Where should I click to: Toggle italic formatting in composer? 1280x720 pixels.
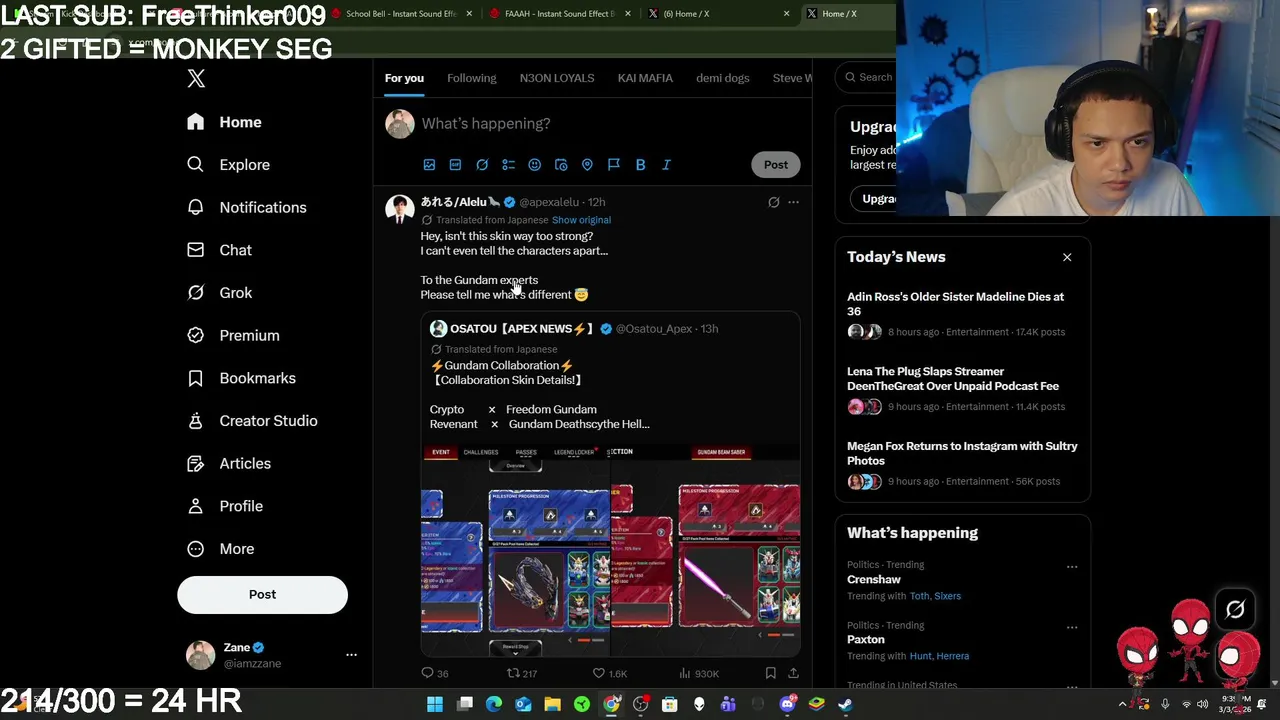point(666,165)
